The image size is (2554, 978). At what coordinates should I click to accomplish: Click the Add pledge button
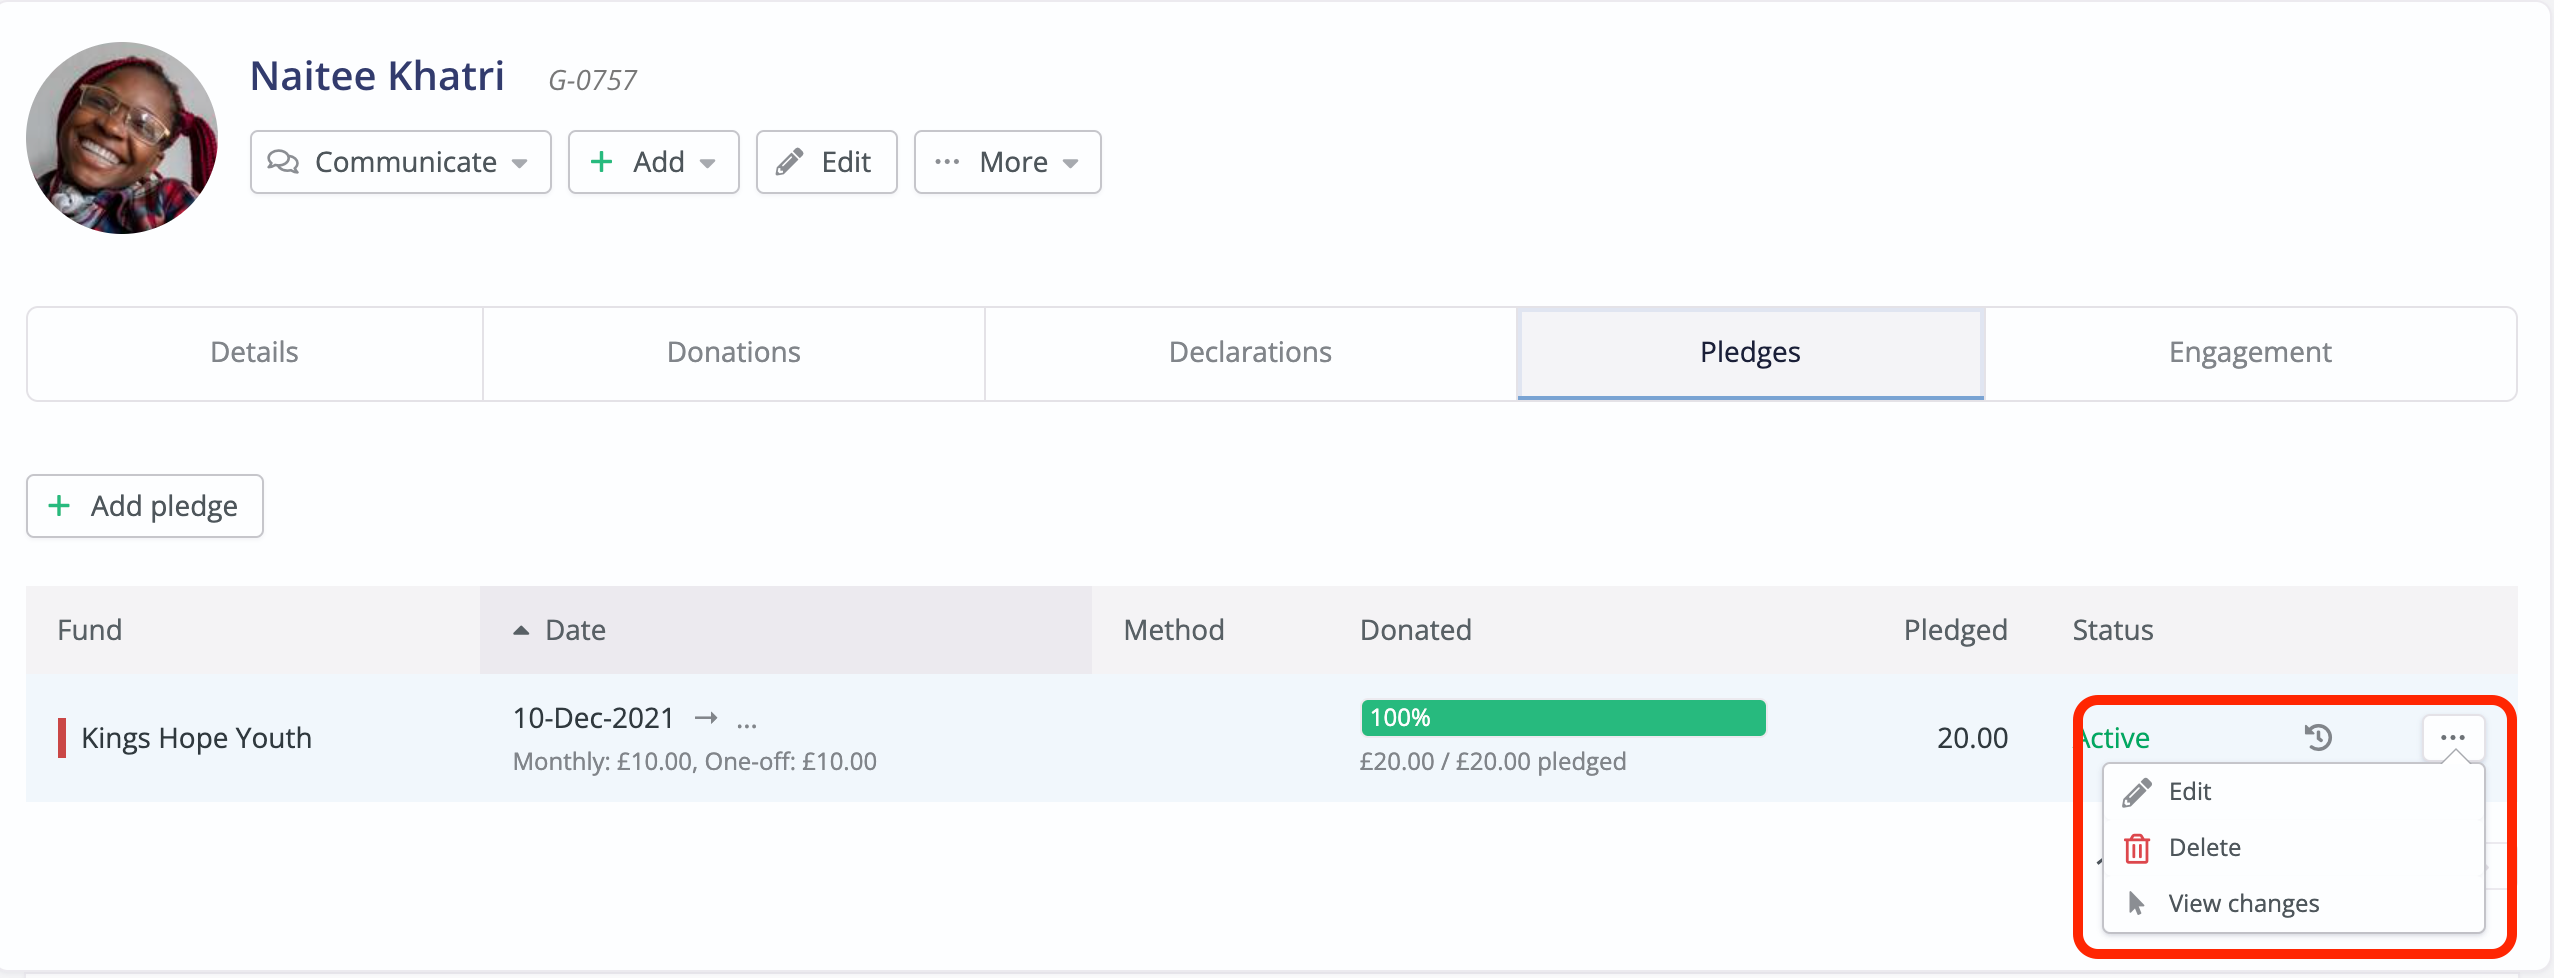(x=145, y=506)
